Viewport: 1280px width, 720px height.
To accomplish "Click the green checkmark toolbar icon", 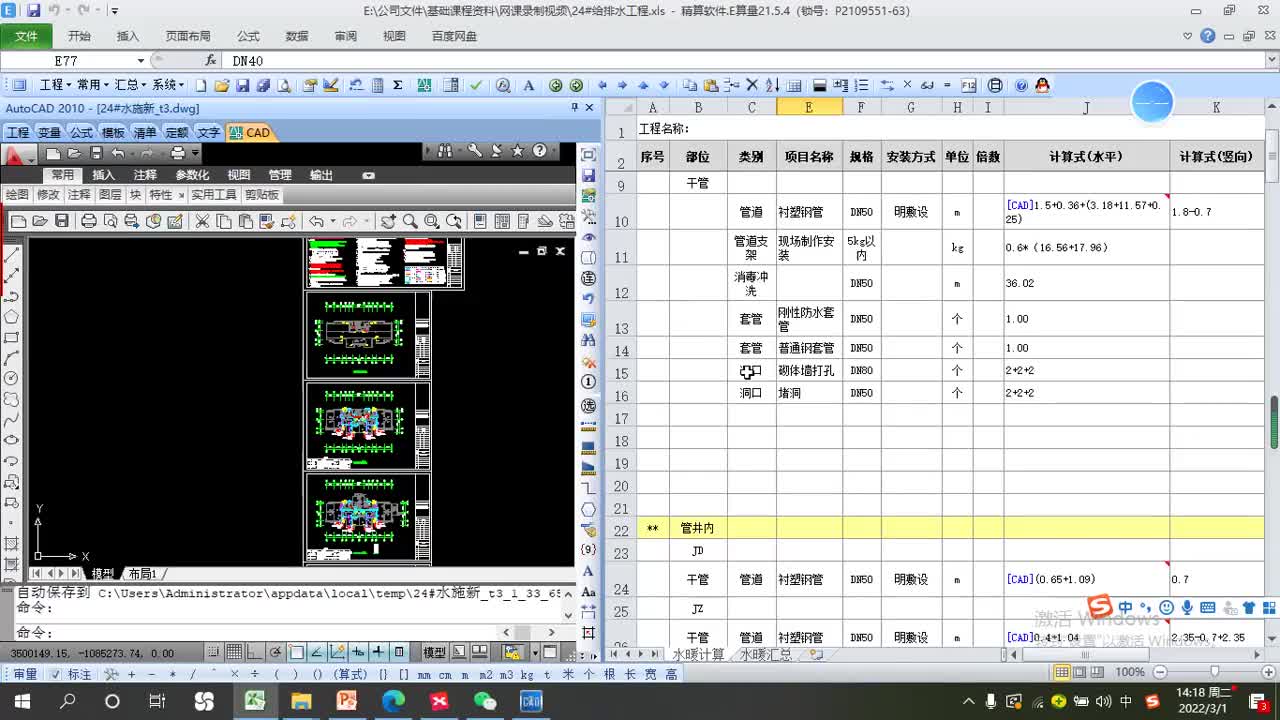I will tap(476, 86).
